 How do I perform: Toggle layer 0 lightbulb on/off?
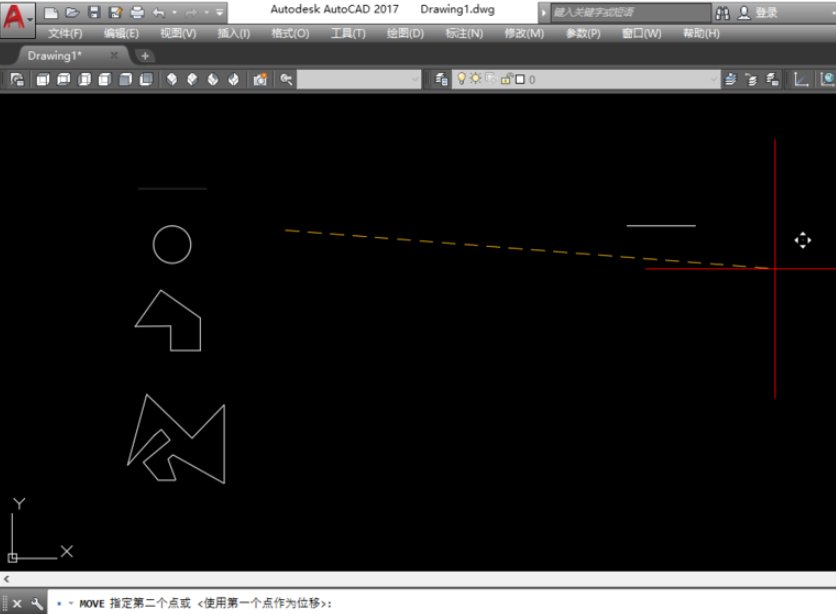coord(461,79)
